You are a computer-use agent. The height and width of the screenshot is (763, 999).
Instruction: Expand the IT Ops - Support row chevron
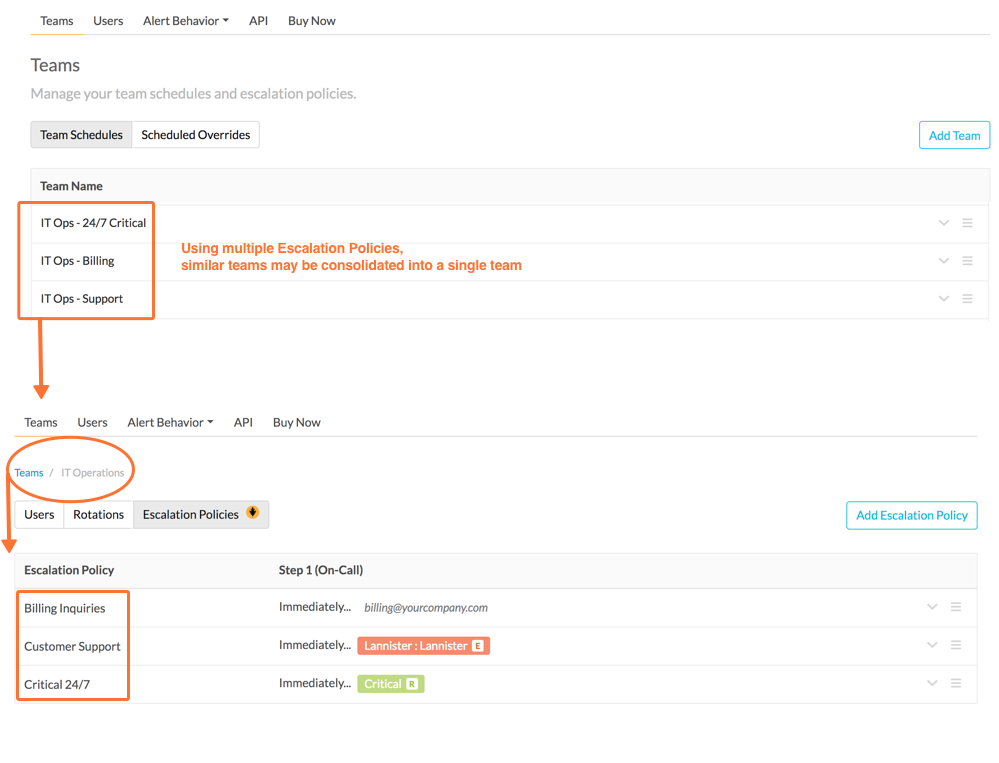point(944,299)
